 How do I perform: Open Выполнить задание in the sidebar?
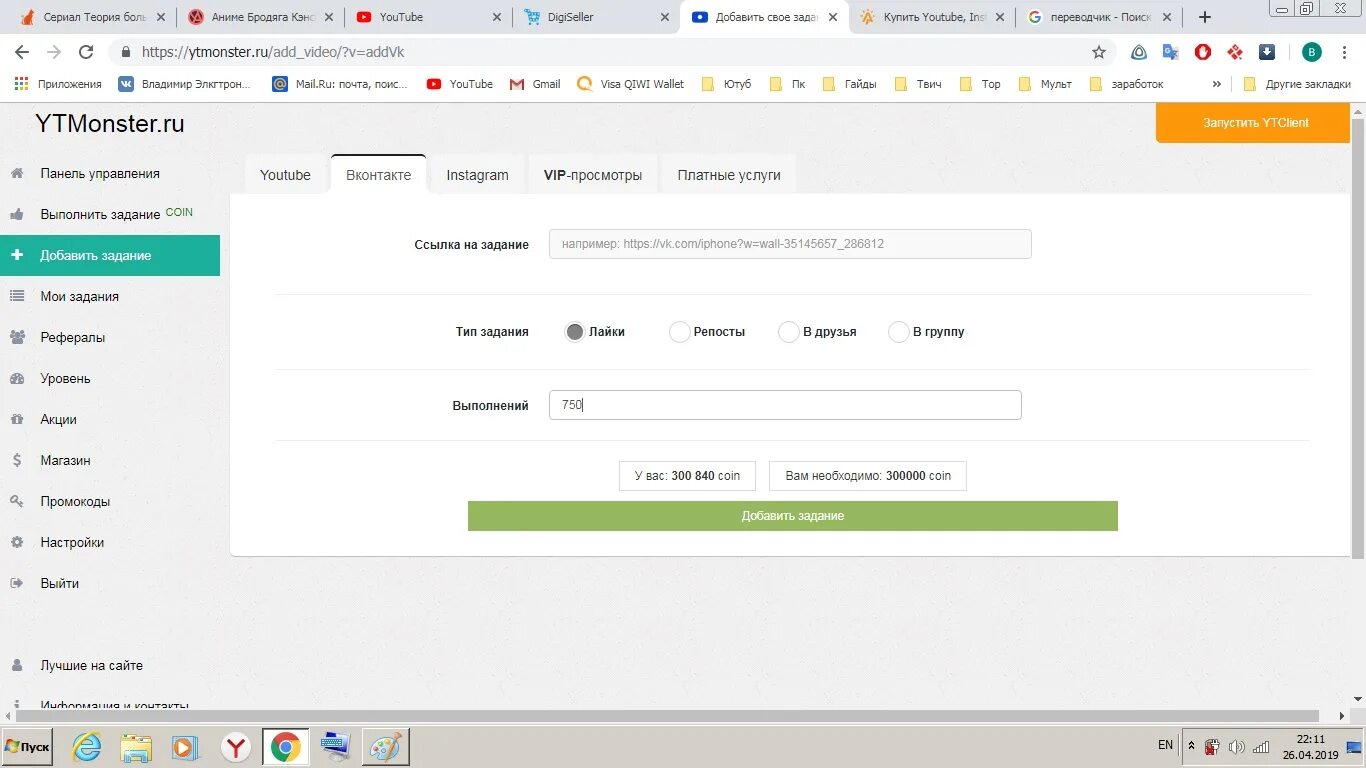pyautogui.click(x=100, y=214)
